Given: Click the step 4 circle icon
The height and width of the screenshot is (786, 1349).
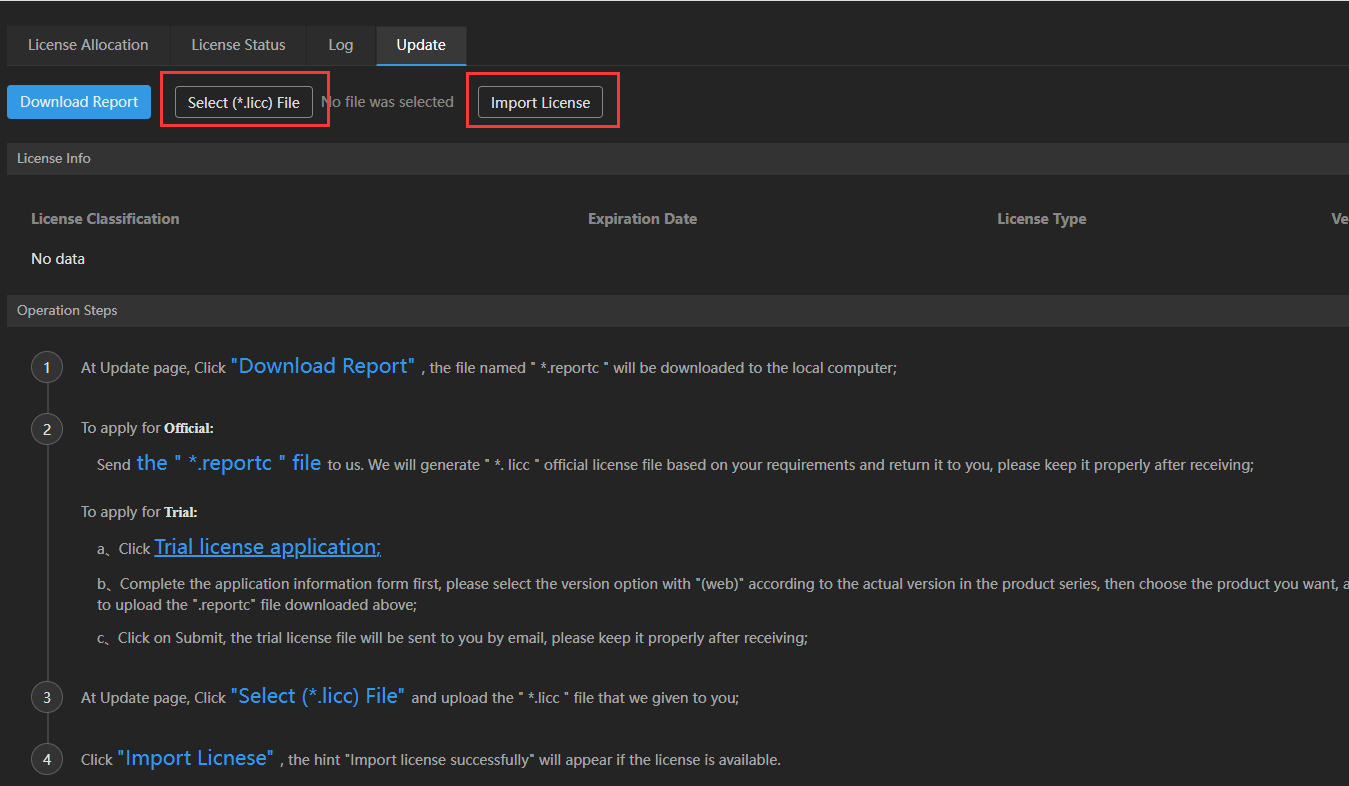Looking at the screenshot, I should point(47,759).
